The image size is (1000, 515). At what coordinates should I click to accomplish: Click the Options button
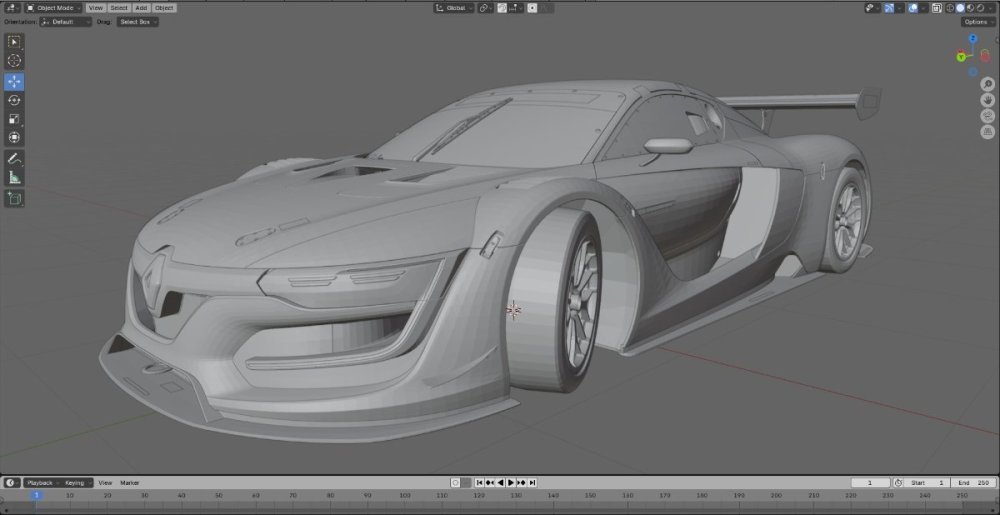point(977,21)
